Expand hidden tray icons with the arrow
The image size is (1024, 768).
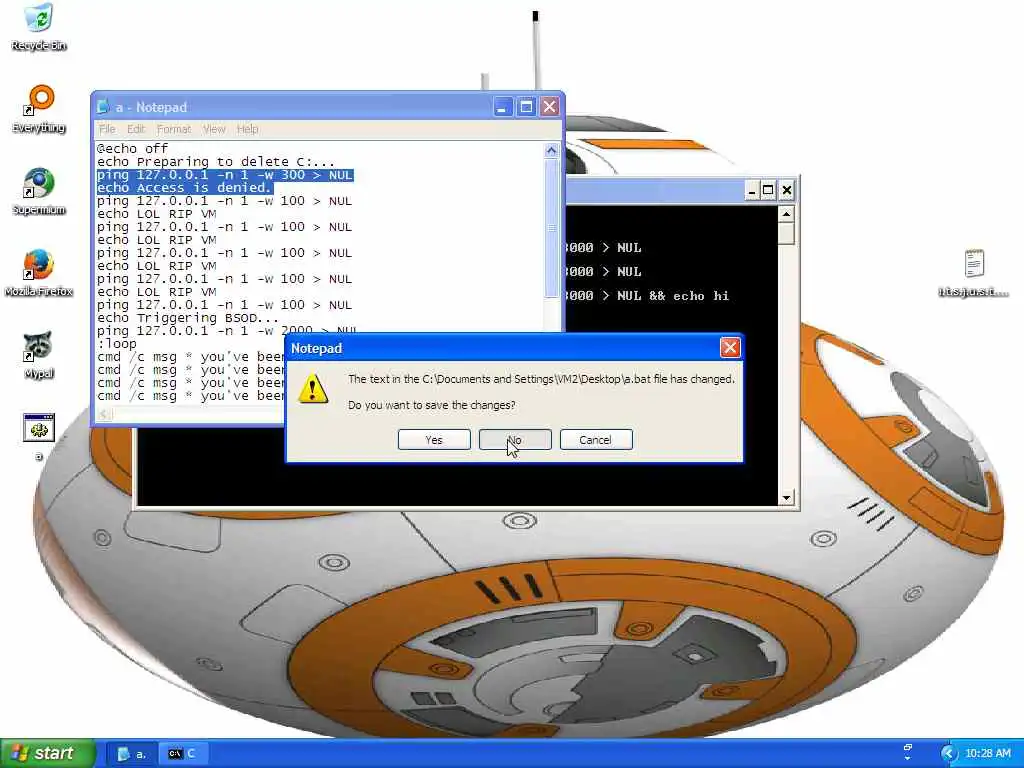pyautogui.click(x=948, y=754)
